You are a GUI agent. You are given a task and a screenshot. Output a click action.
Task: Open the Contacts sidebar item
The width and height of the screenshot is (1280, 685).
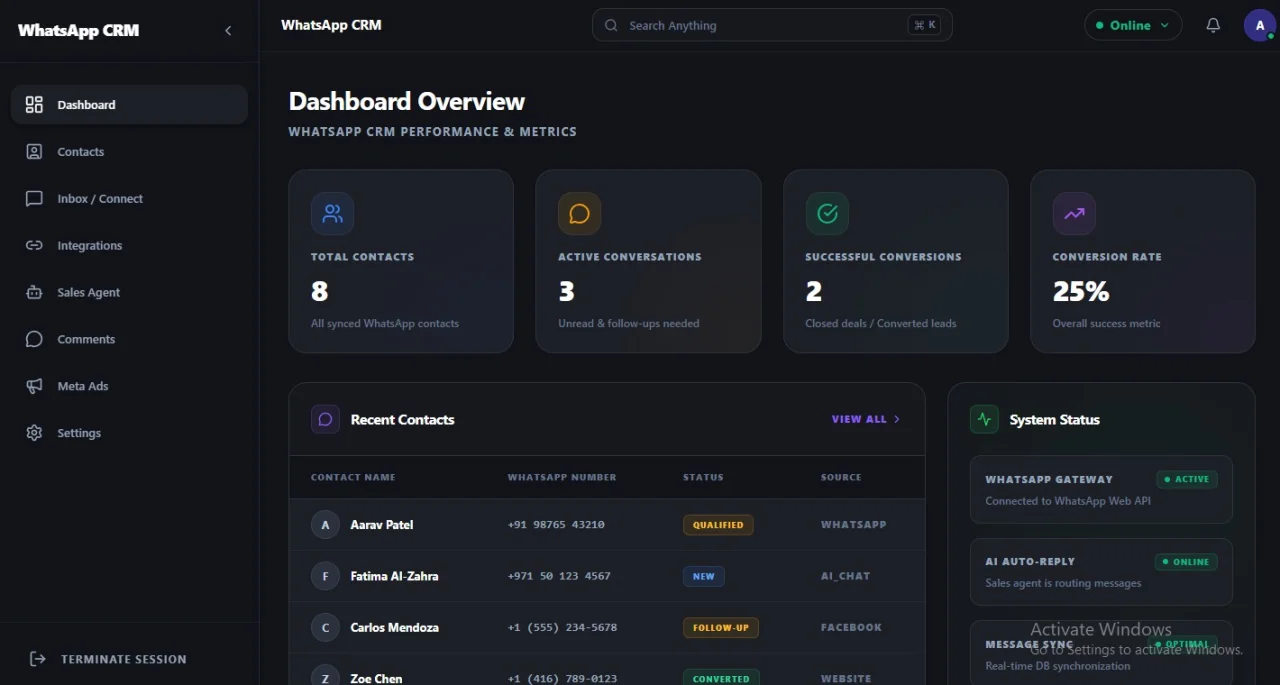tap(129, 151)
